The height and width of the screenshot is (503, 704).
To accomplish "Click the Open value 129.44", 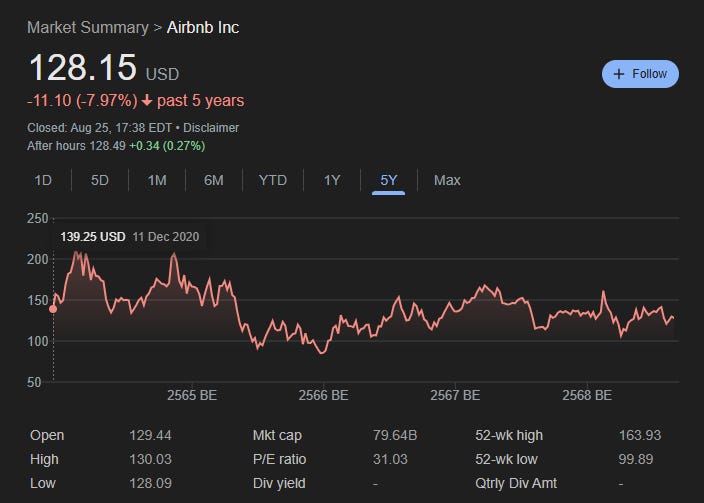I will 150,435.
